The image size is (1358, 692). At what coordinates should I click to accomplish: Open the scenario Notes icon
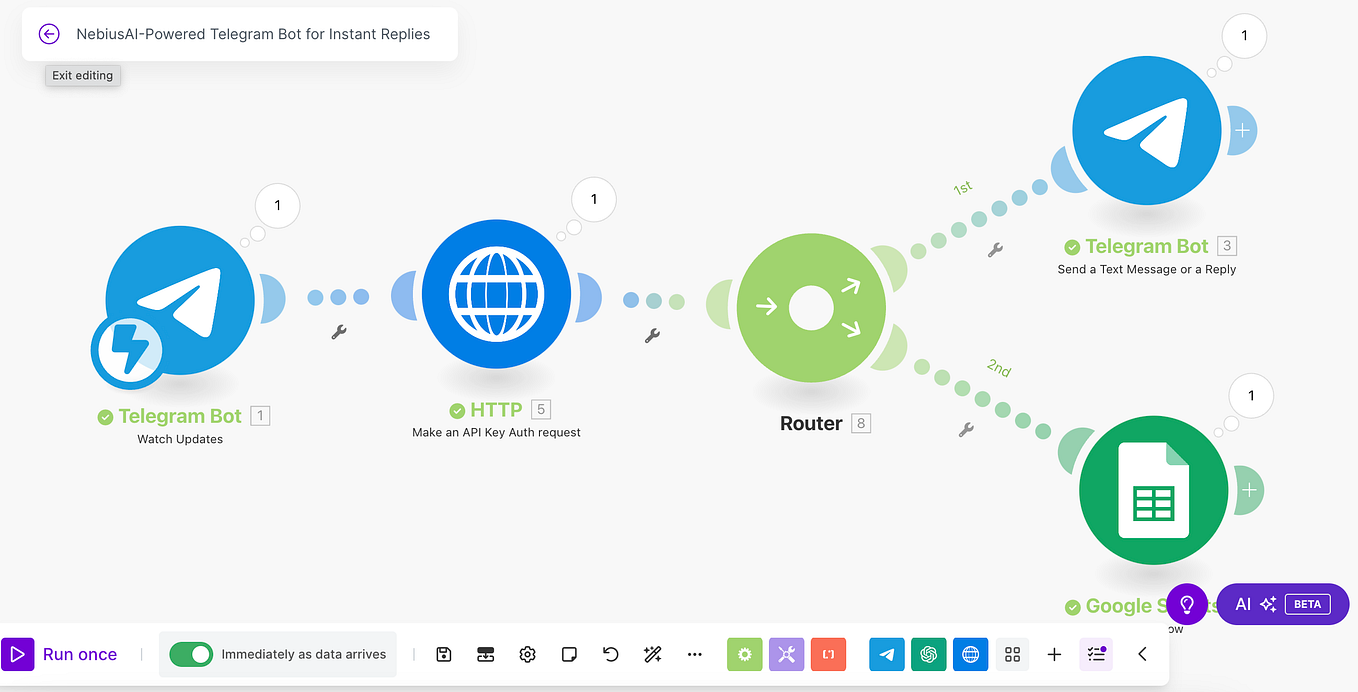point(569,654)
